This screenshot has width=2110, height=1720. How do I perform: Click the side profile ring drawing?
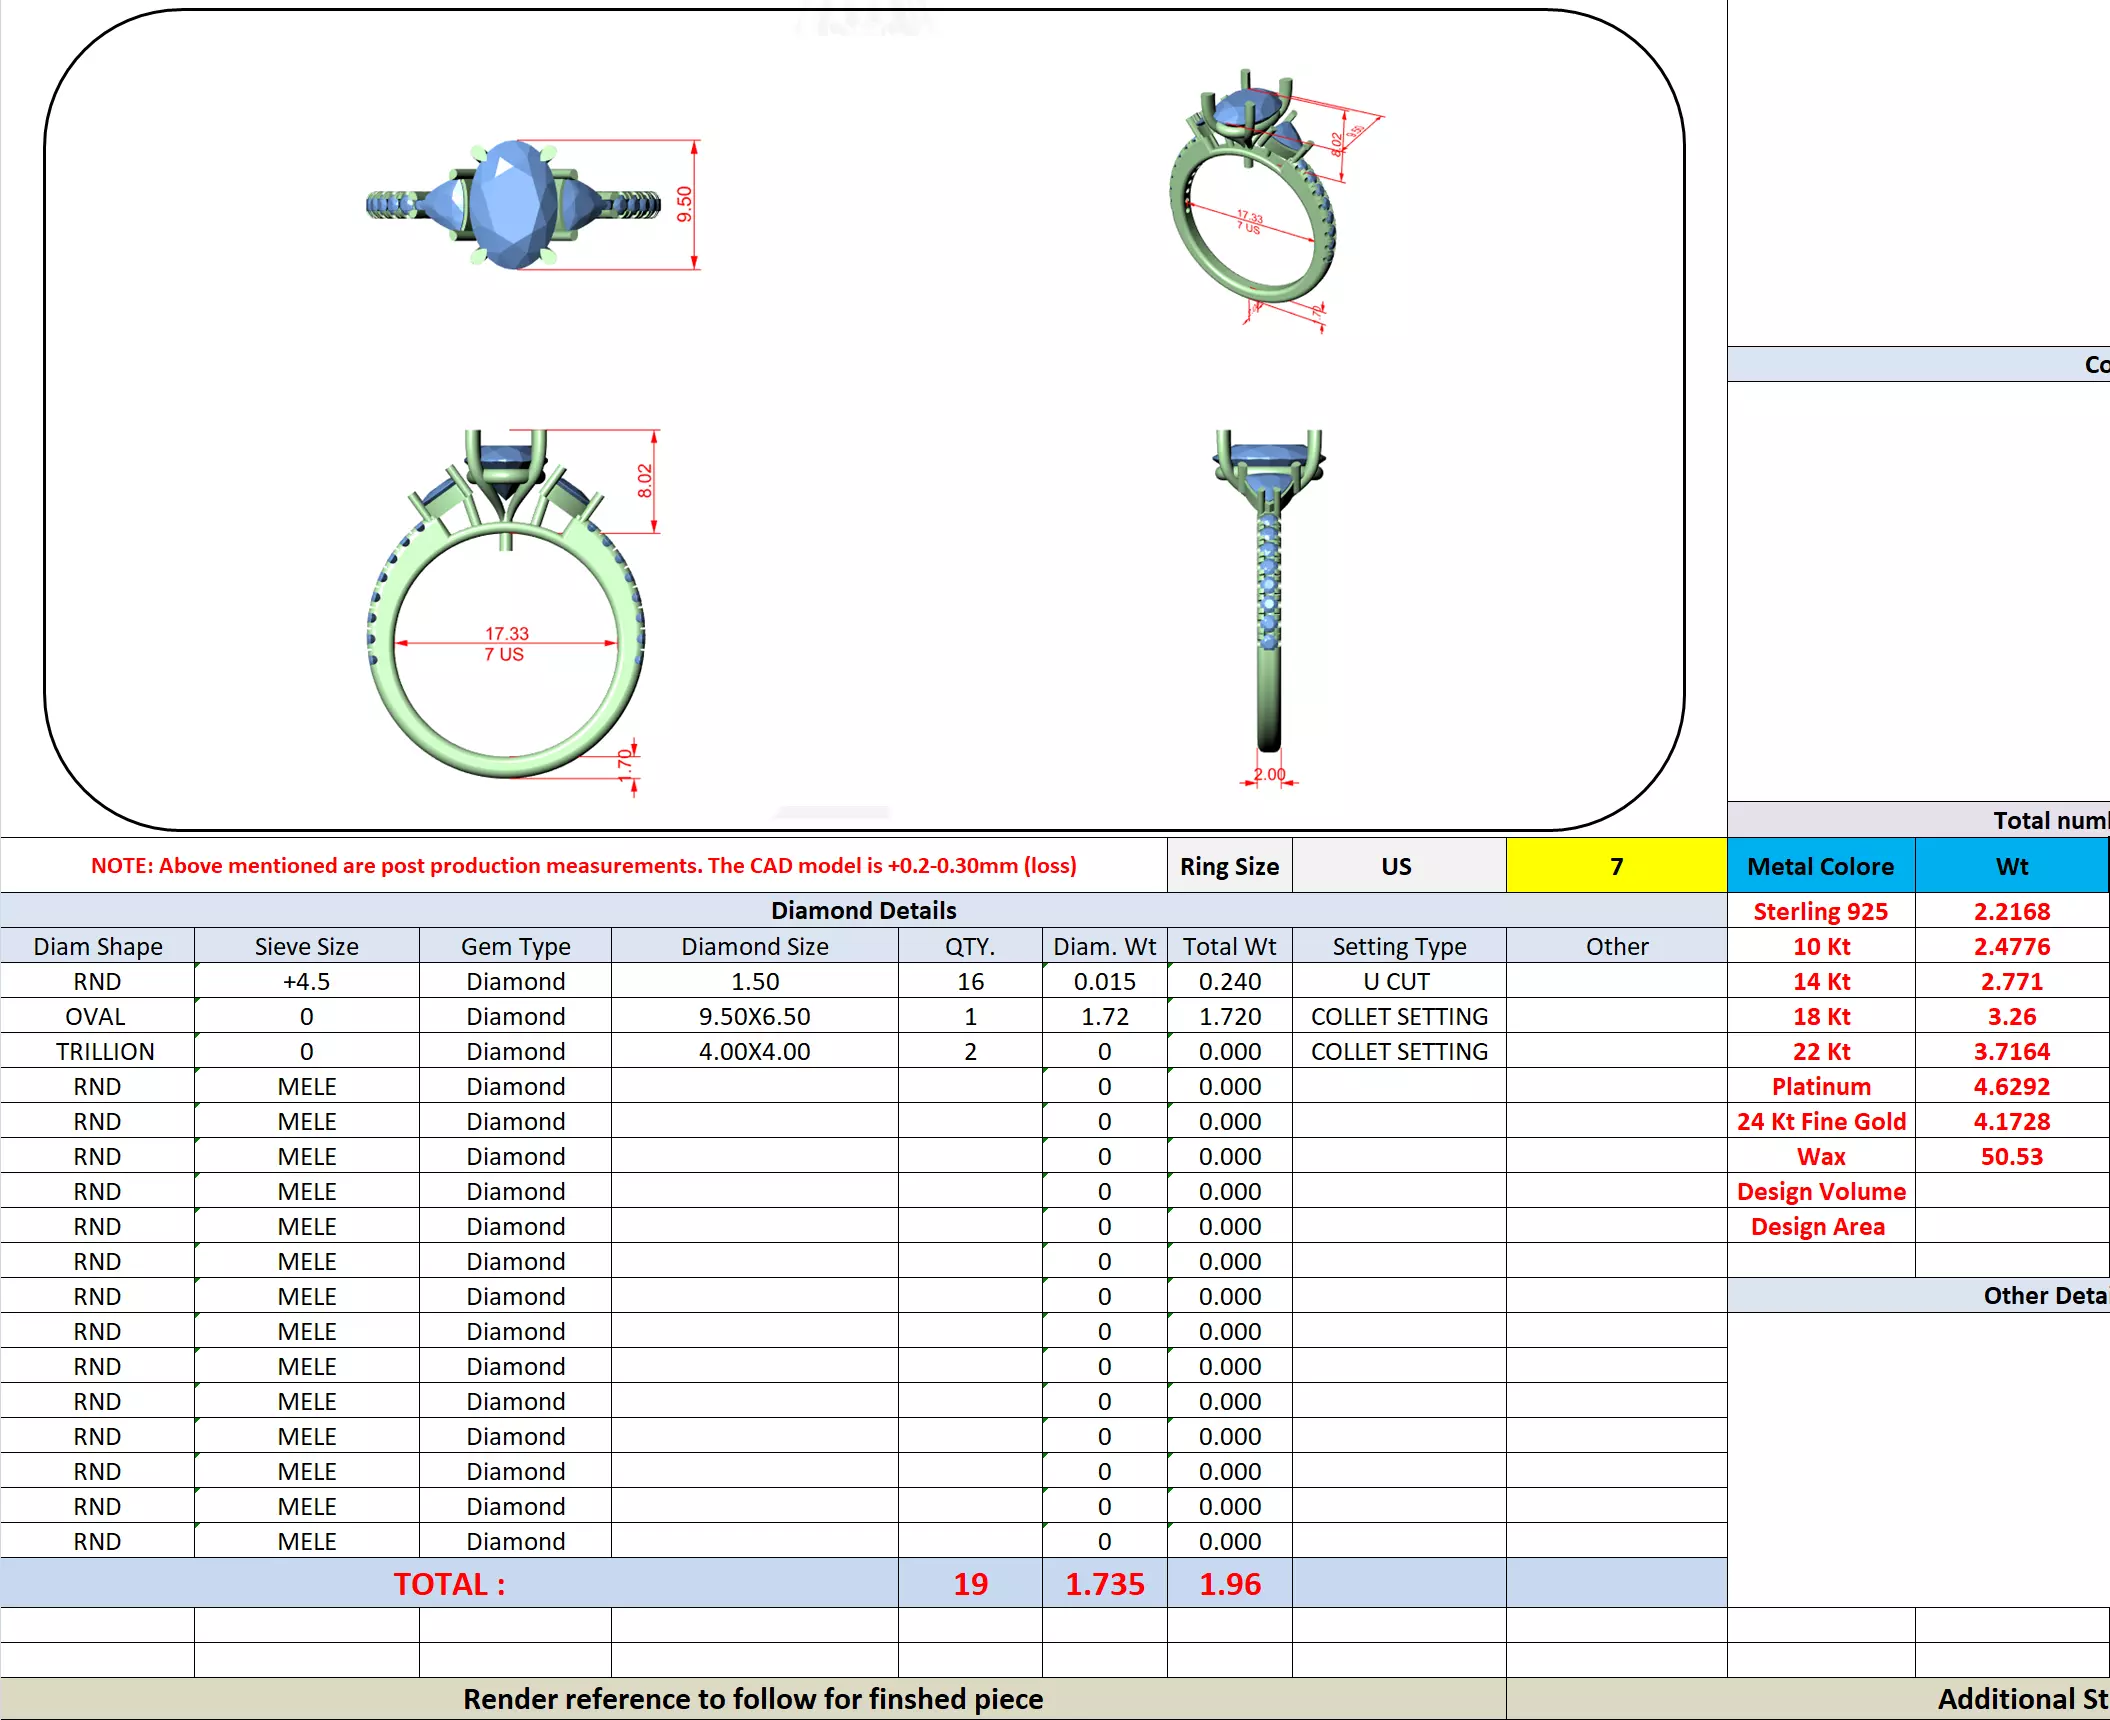[1268, 590]
